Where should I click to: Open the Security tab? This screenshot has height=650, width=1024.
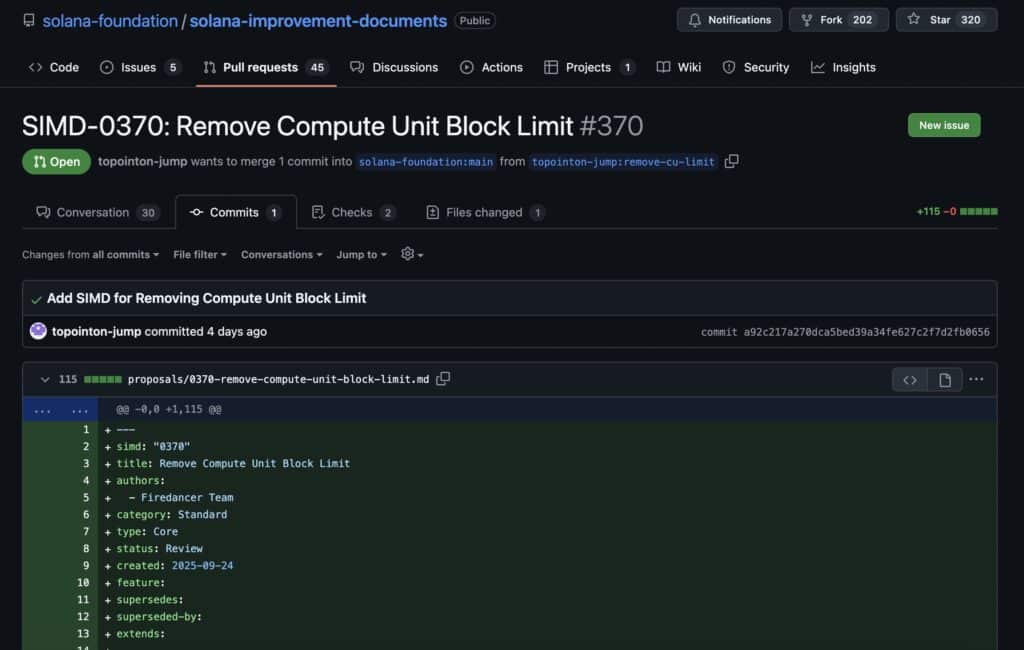(x=756, y=67)
